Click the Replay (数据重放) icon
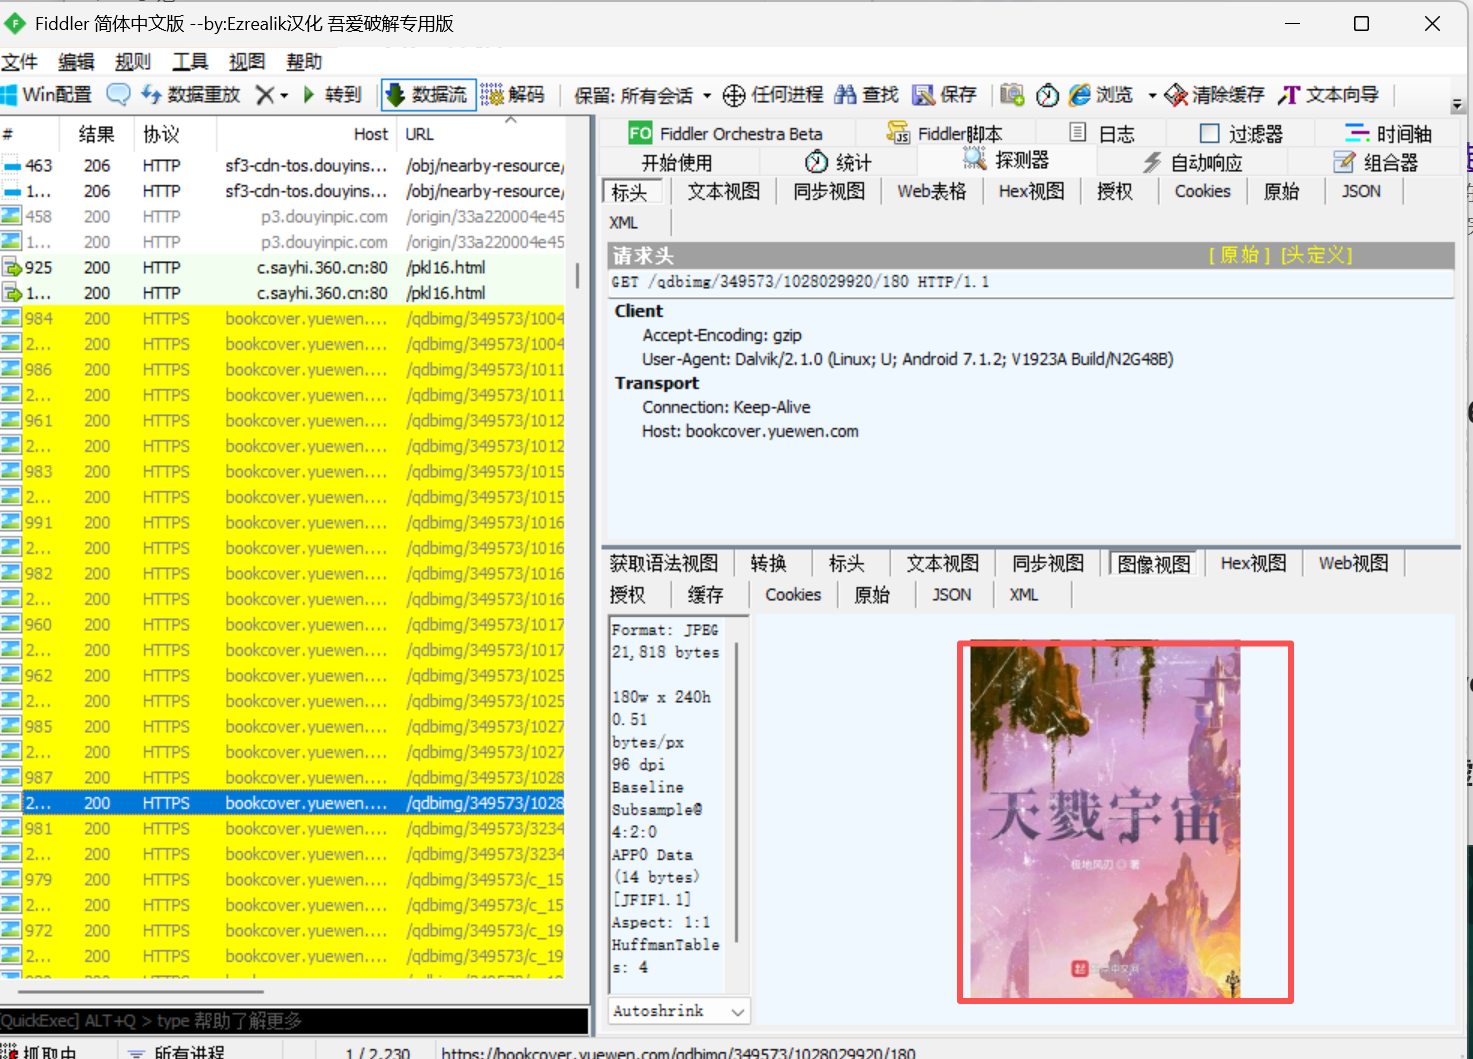 [151, 95]
